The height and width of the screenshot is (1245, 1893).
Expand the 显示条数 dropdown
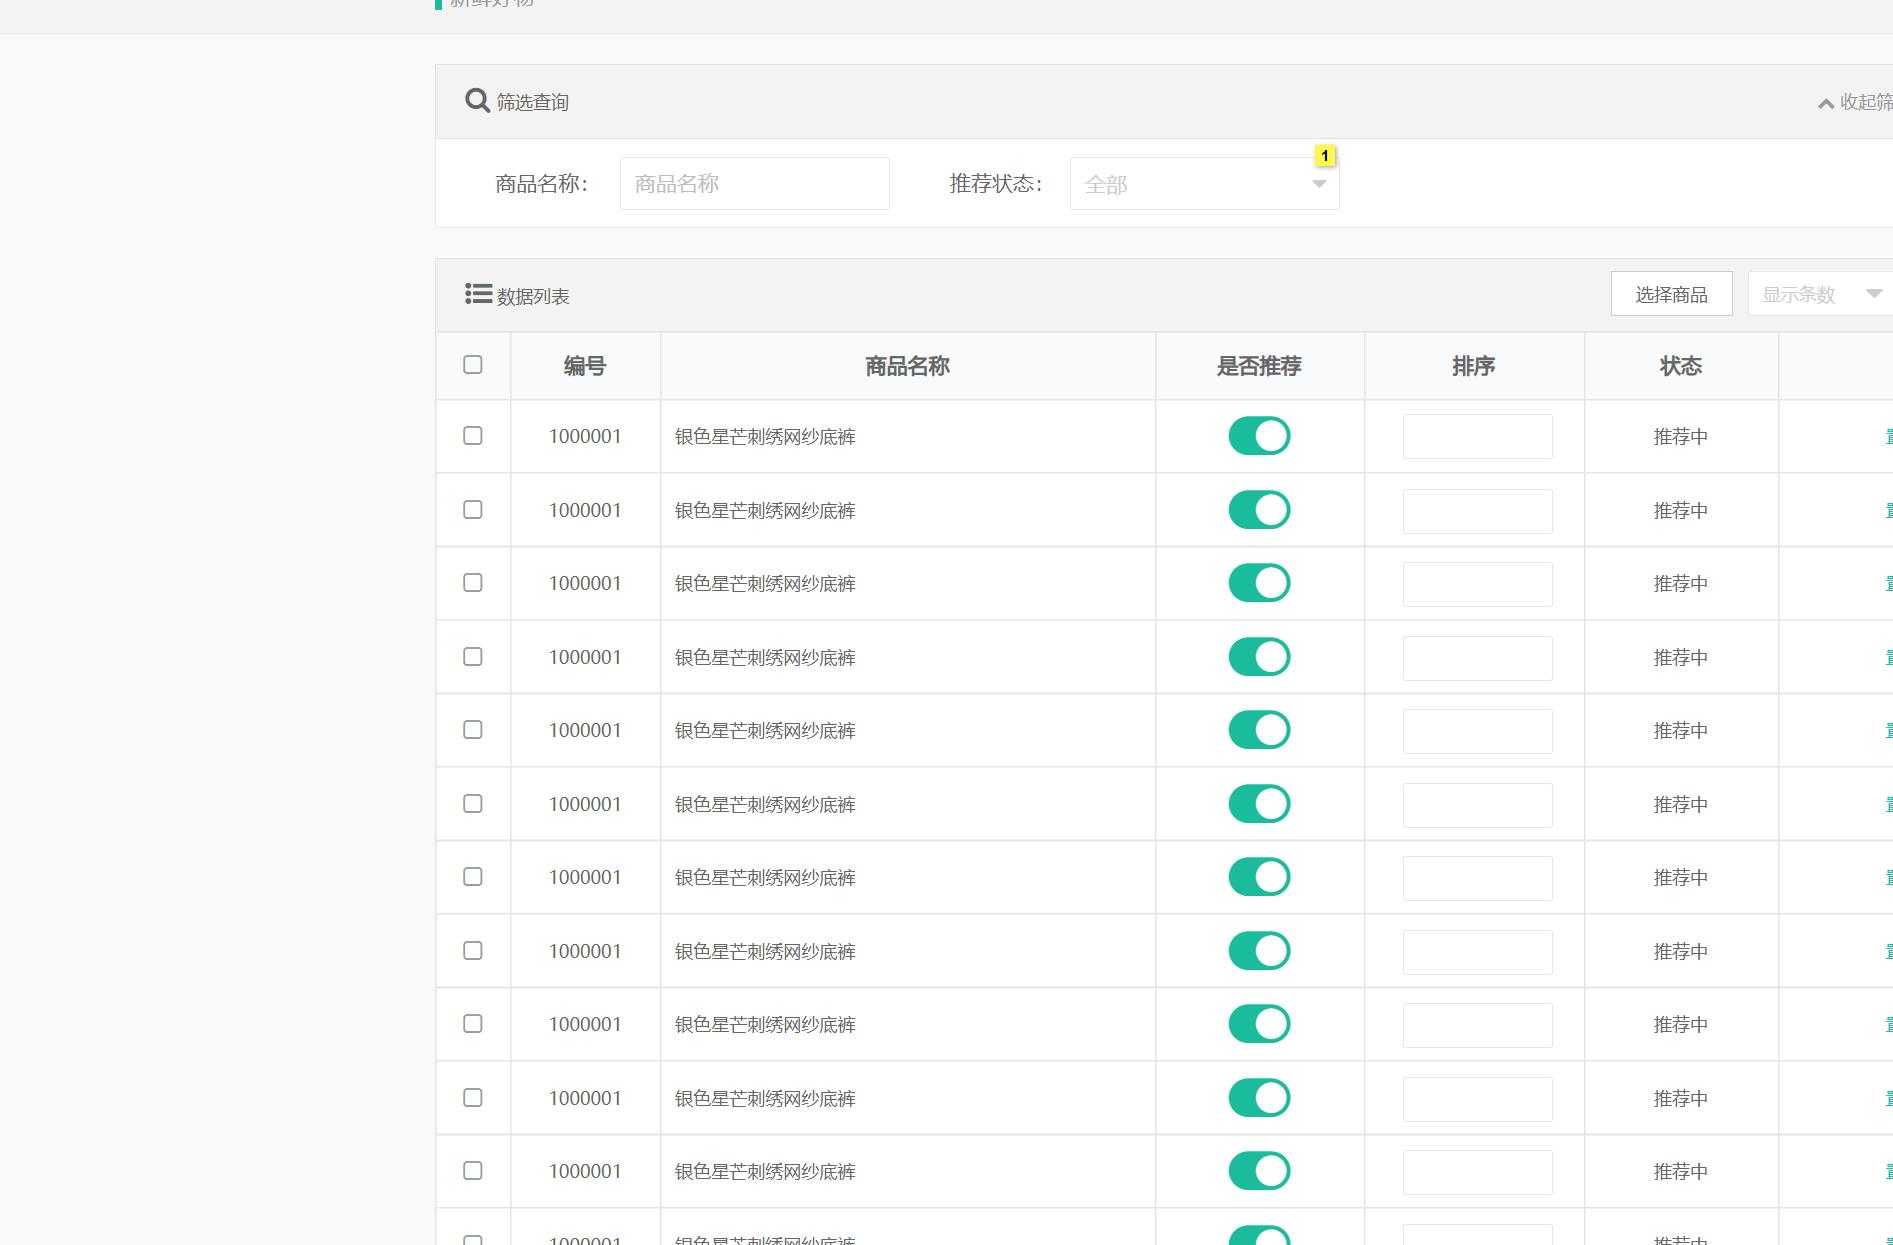pyautogui.click(x=1820, y=294)
